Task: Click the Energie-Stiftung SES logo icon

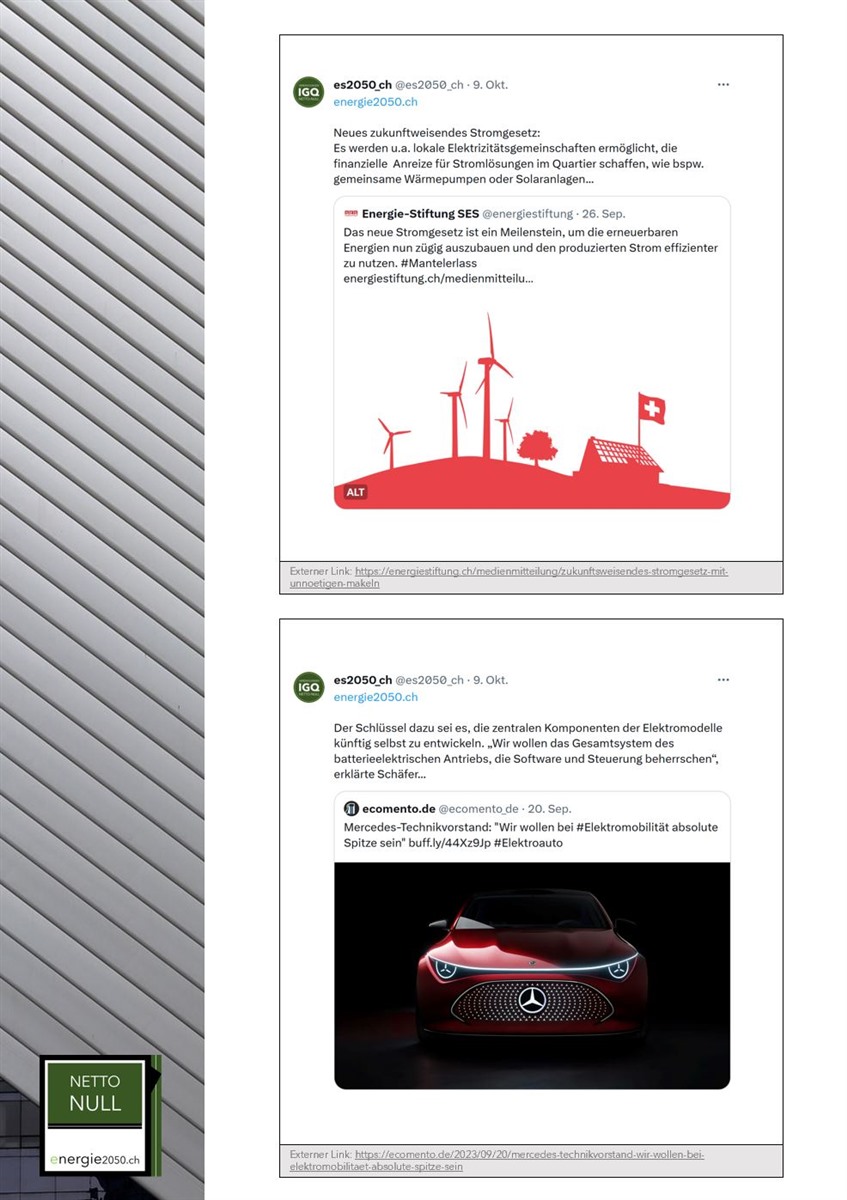Action: click(x=351, y=213)
